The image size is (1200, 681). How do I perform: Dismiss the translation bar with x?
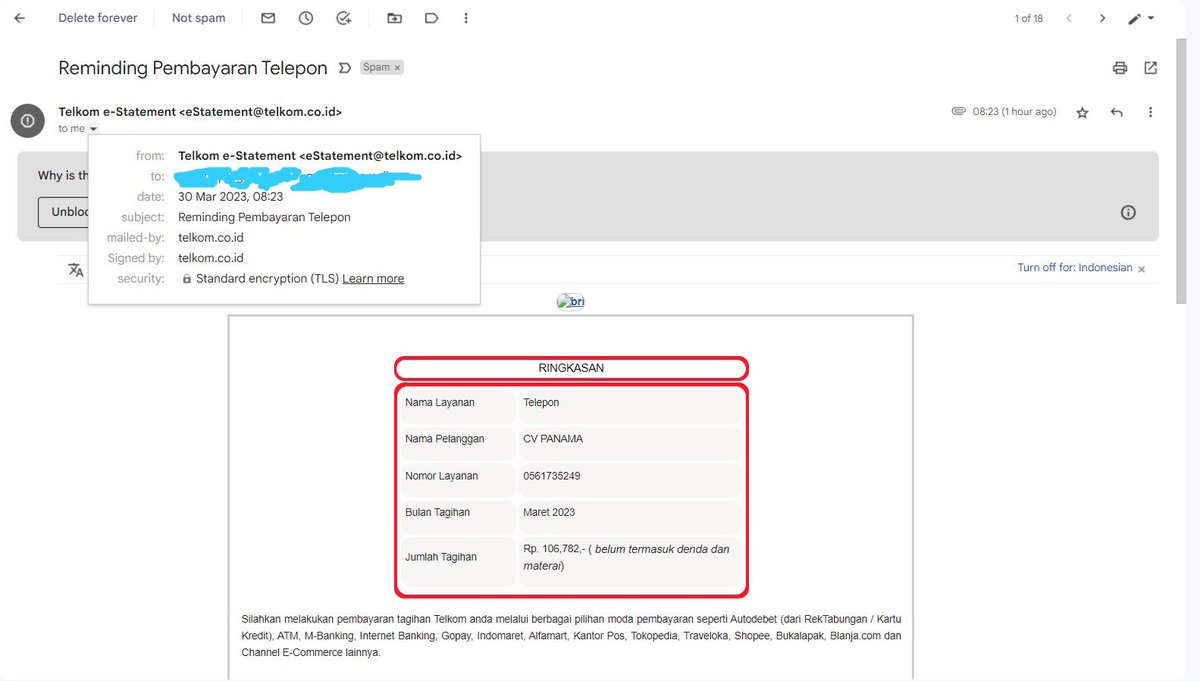1141,269
